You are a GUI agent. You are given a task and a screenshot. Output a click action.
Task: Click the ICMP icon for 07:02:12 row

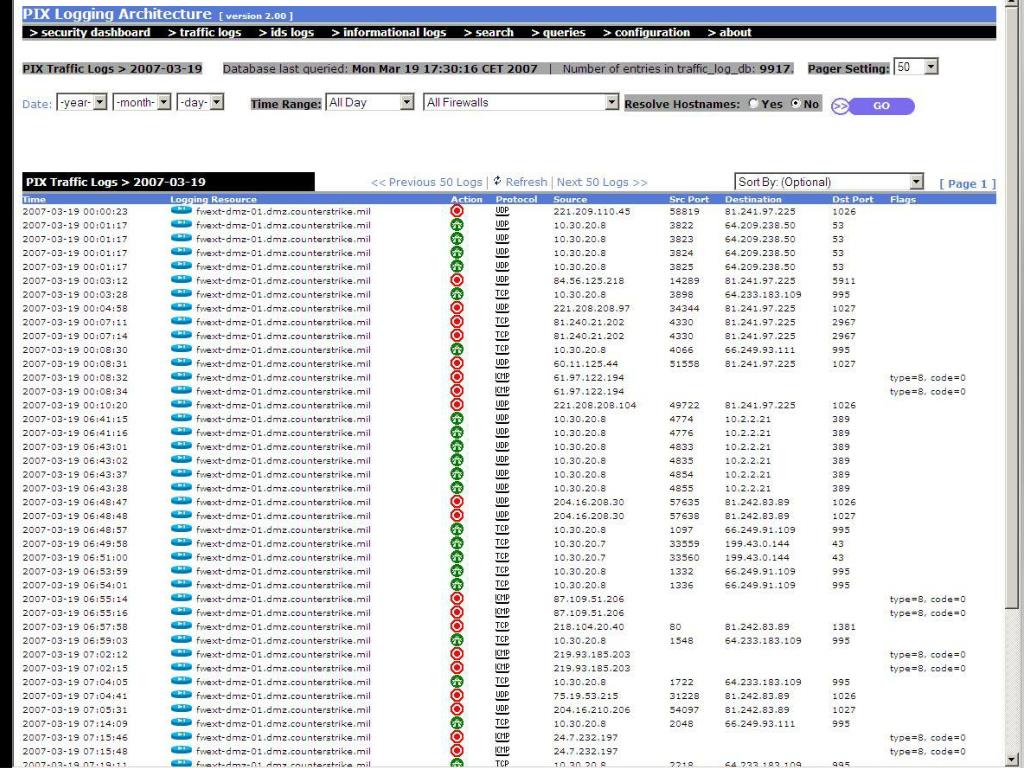502,654
